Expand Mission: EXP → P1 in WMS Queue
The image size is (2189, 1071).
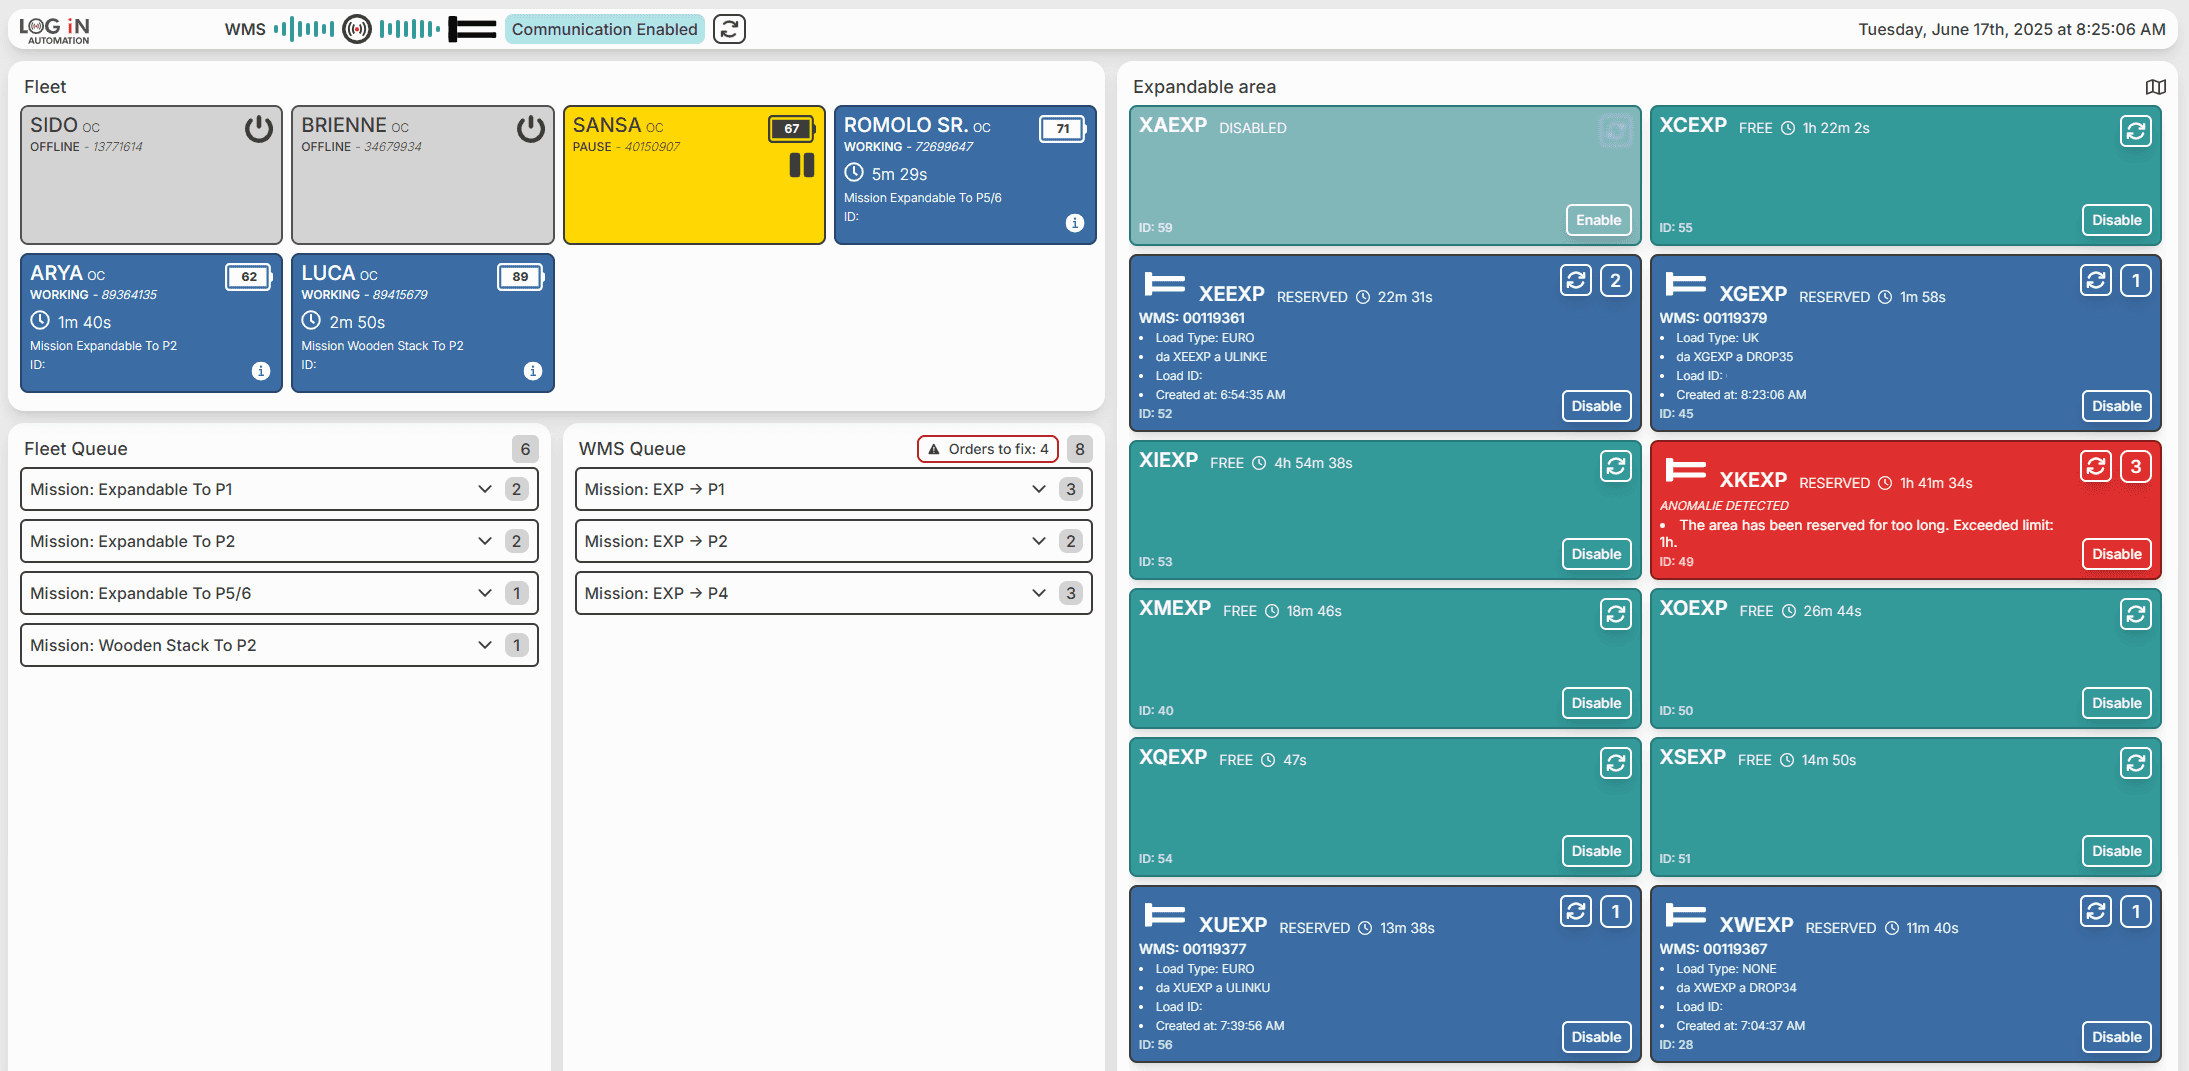833,489
